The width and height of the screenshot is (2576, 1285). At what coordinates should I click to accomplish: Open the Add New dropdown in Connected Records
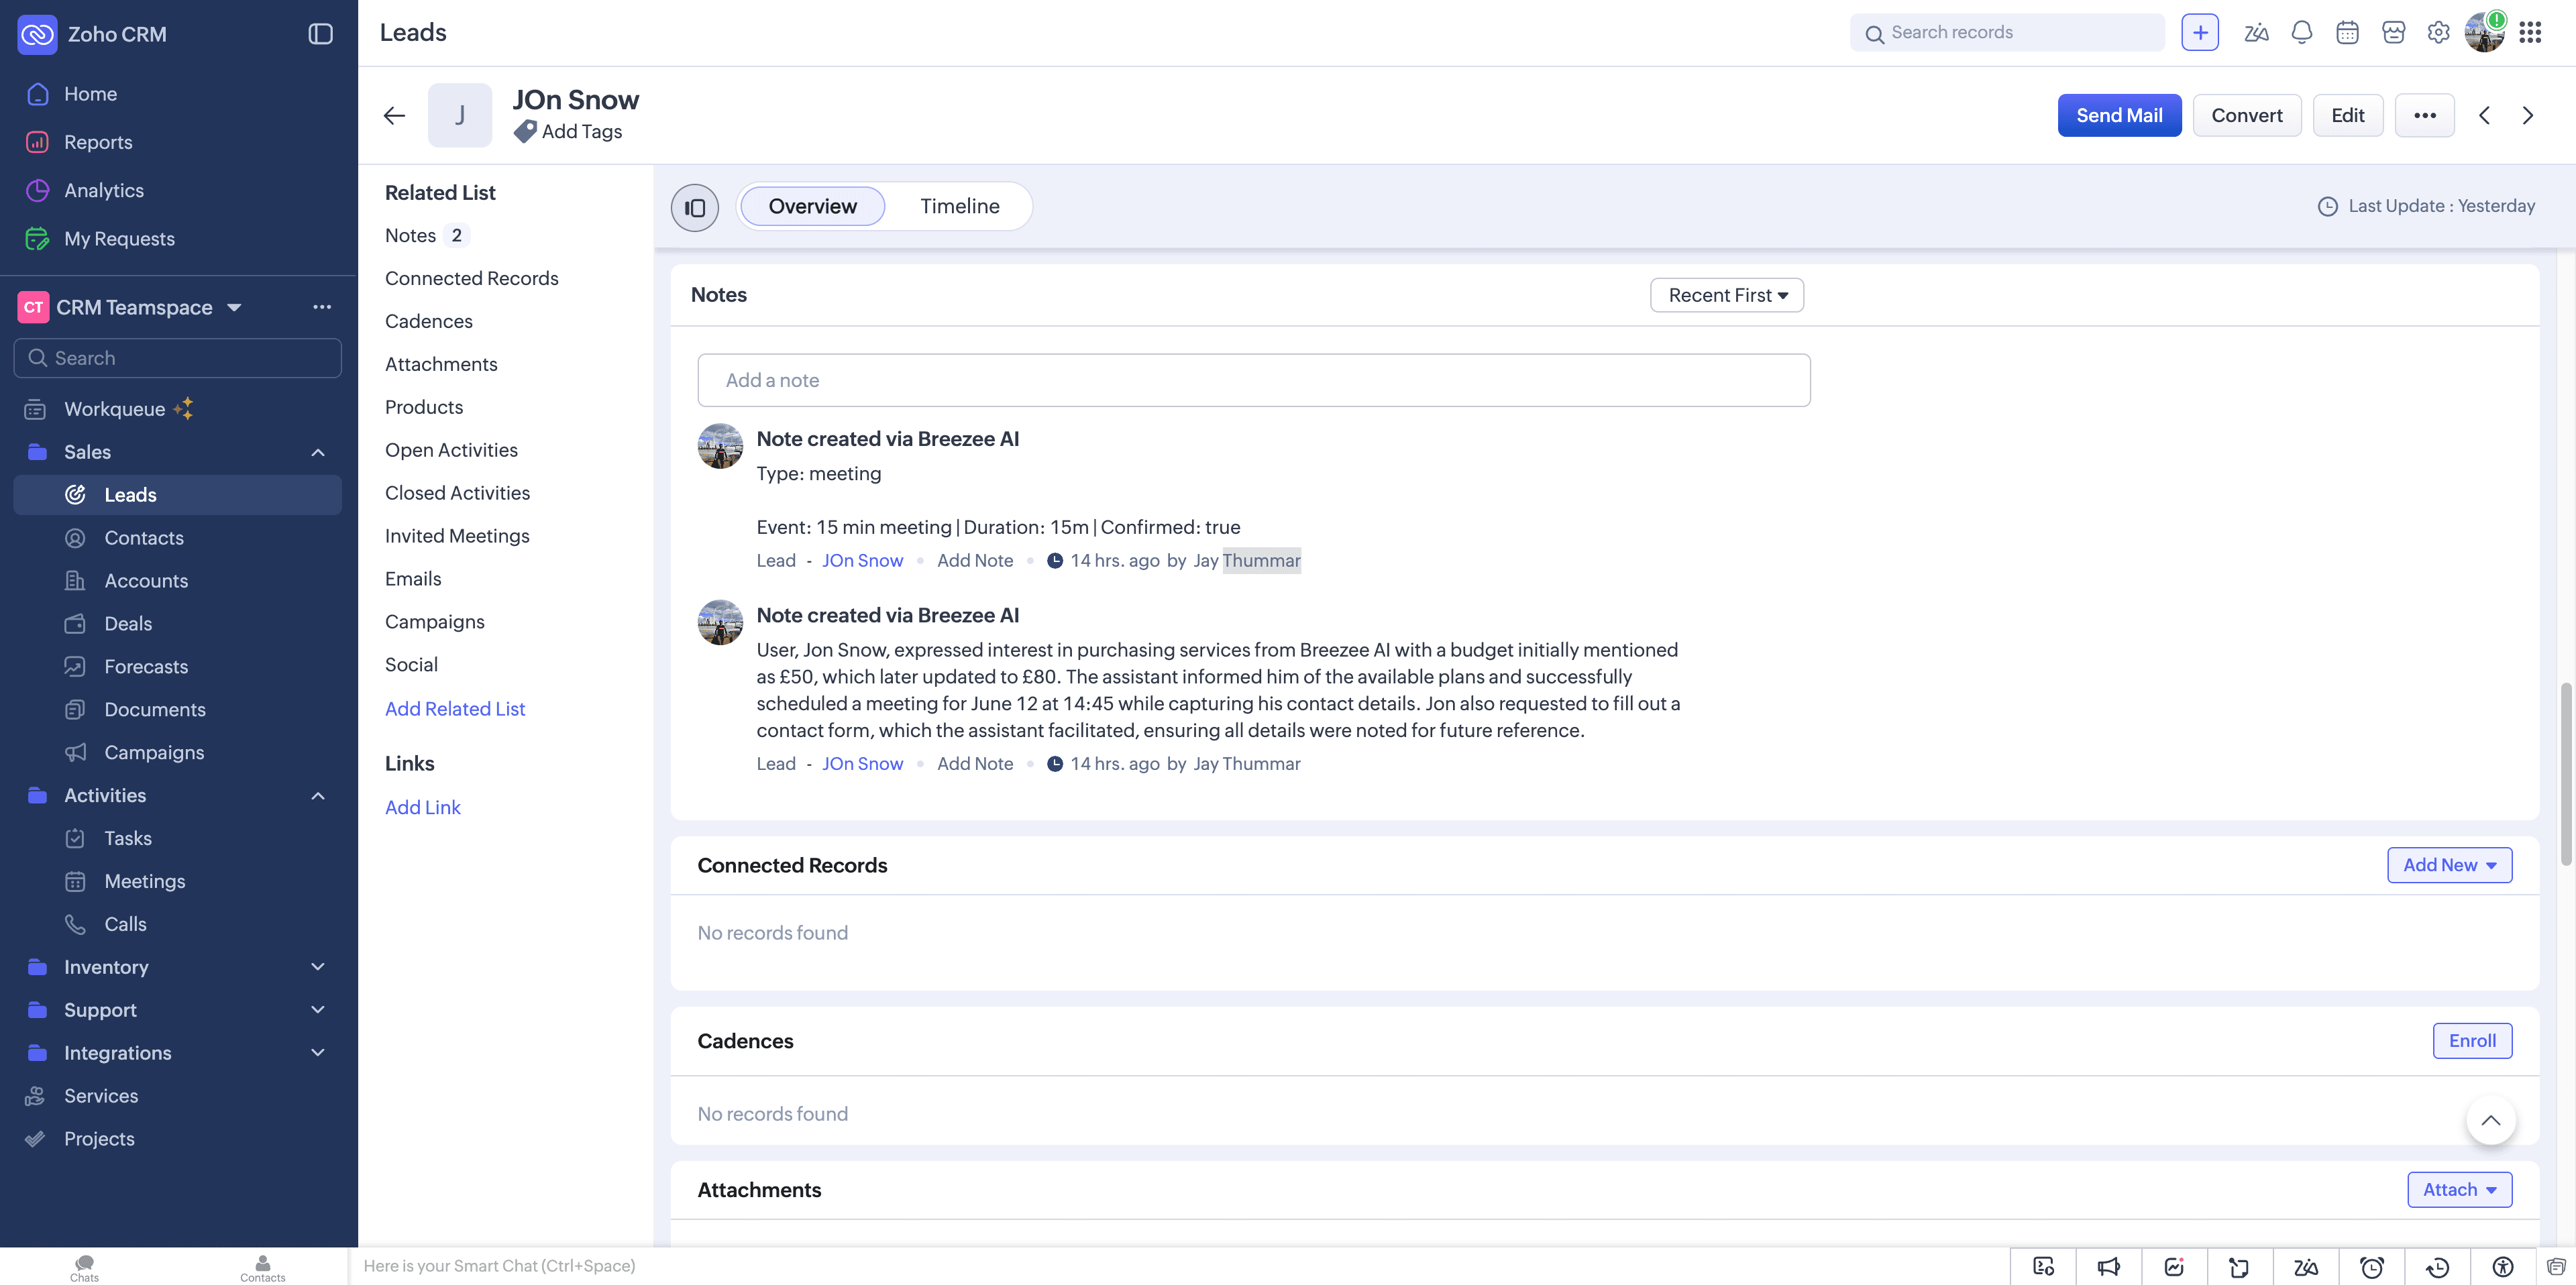(2449, 865)
